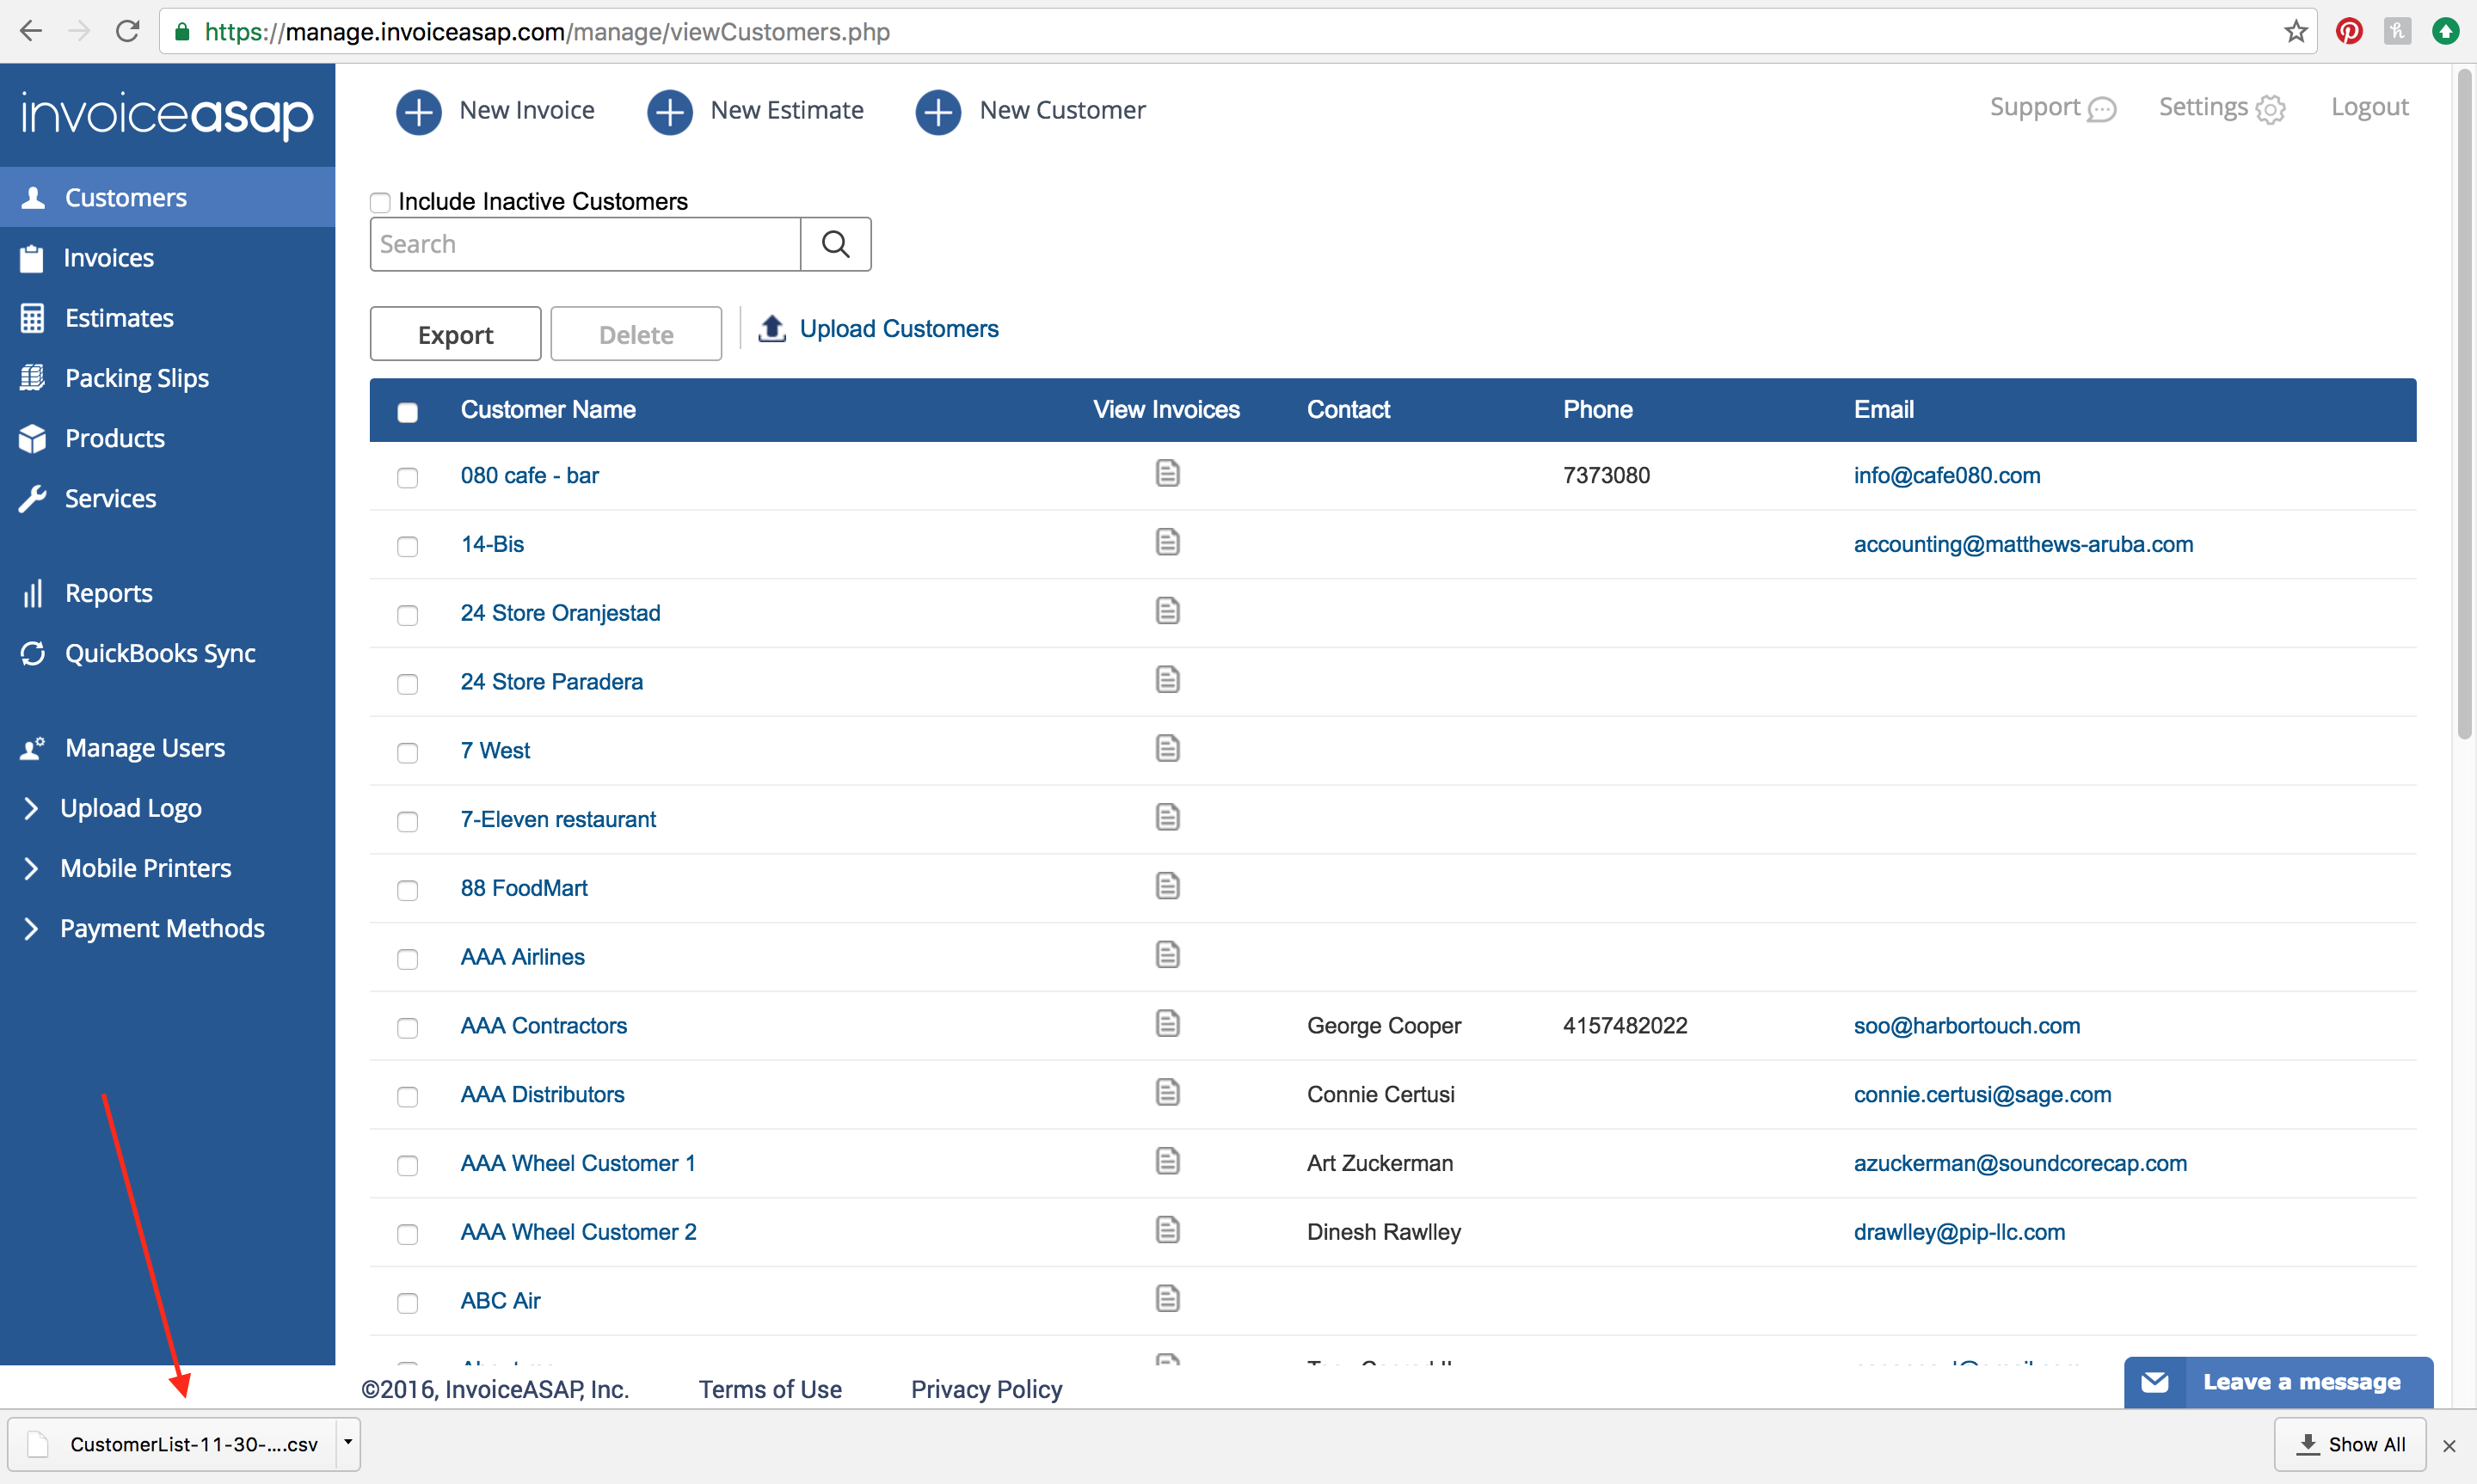Check the 14-Bis customer row checkbox
Screen dimensions: 2477x1484
click(x=407, y=546)
